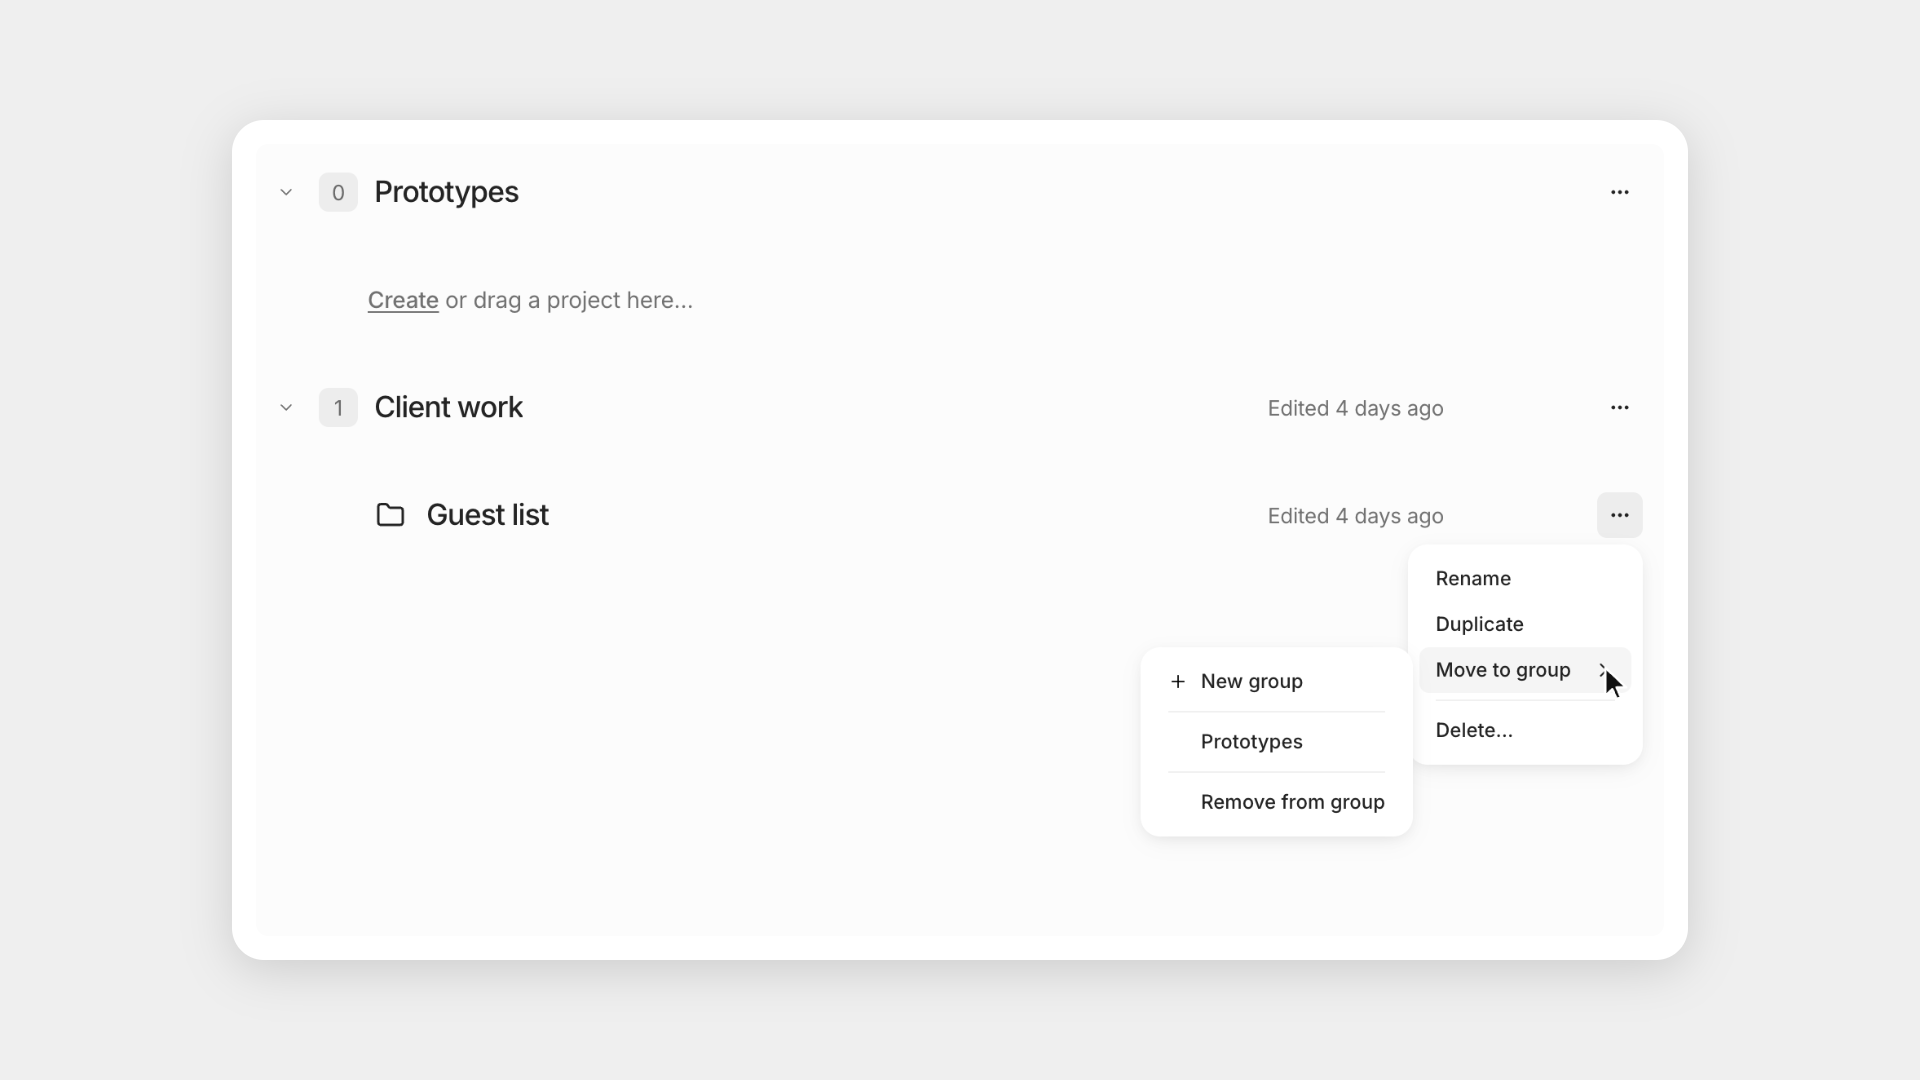This screenshot has height=1080, width=1920.
Task: Close the Guest list more options menu
Action: click(1619, 515)
